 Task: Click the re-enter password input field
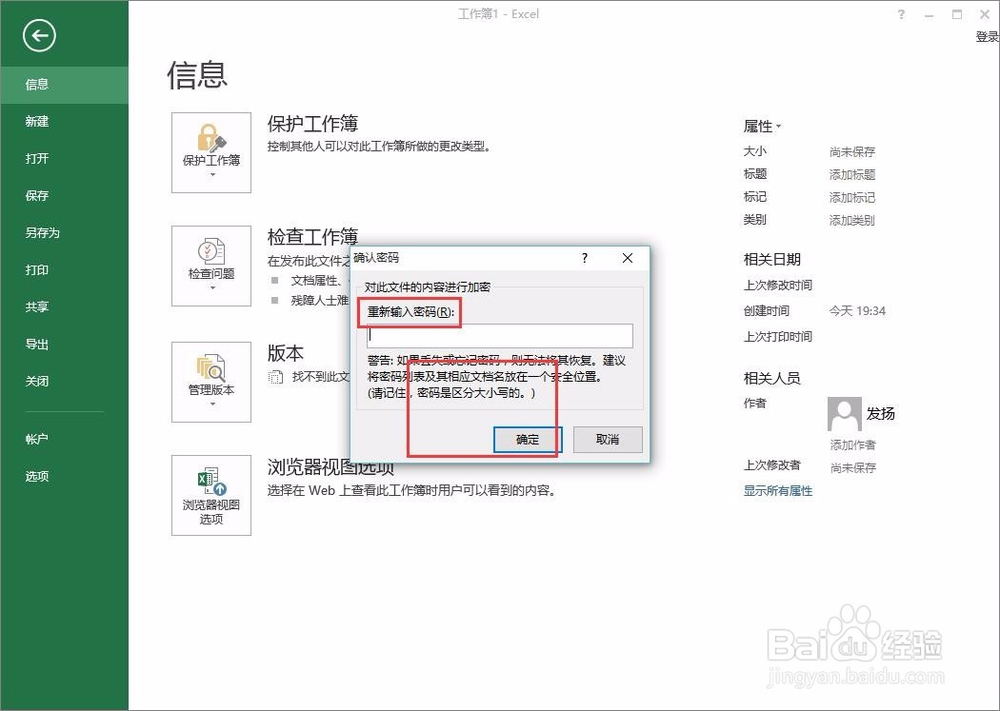[500, 336]
